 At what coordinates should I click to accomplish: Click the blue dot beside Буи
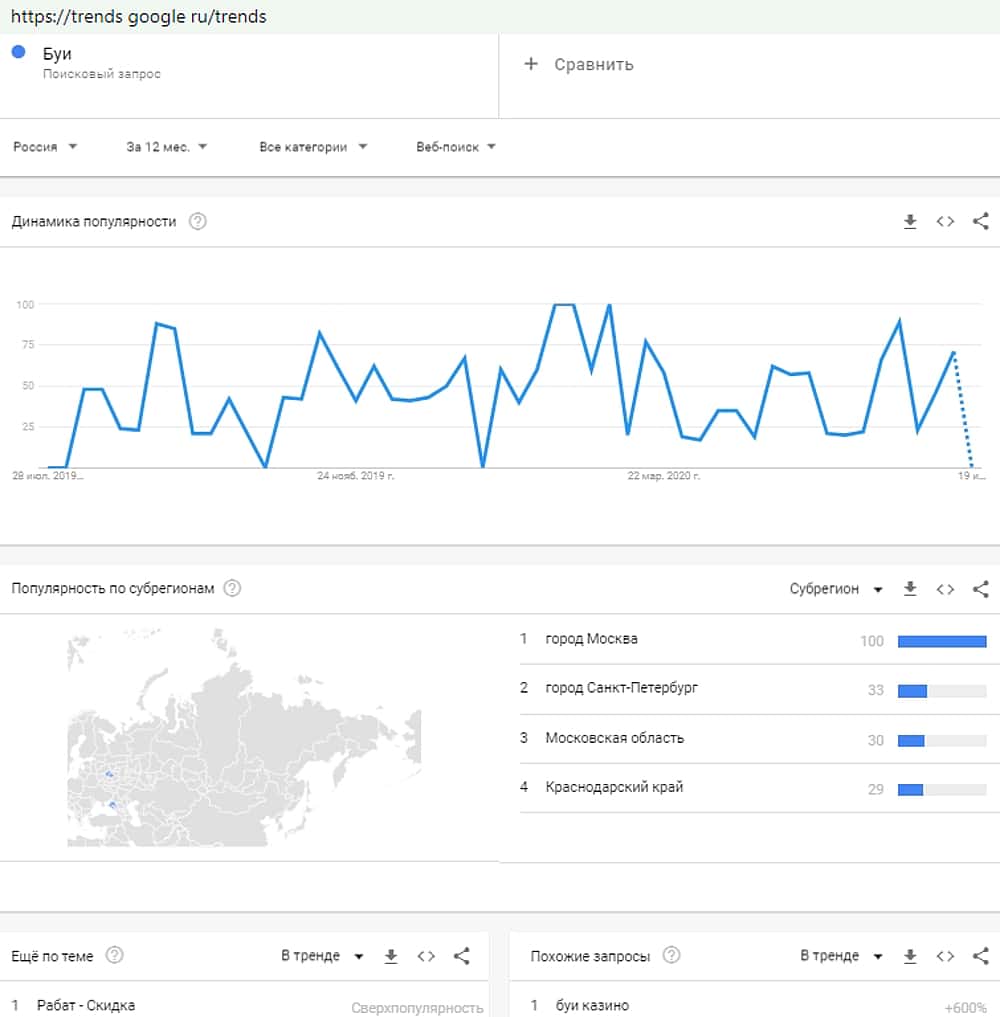[x=18, y=53]
